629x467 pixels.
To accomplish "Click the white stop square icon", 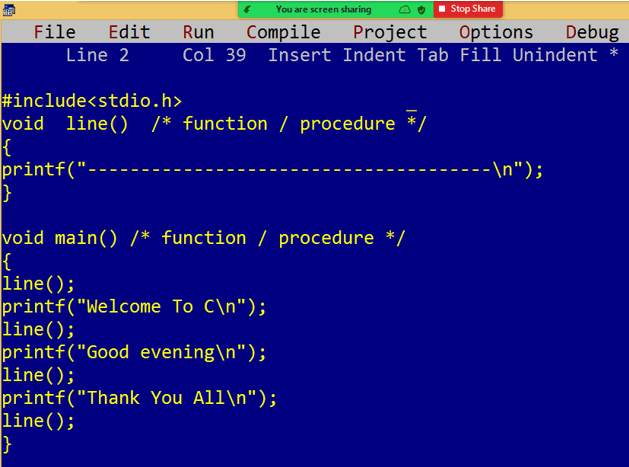I will 442,9.
